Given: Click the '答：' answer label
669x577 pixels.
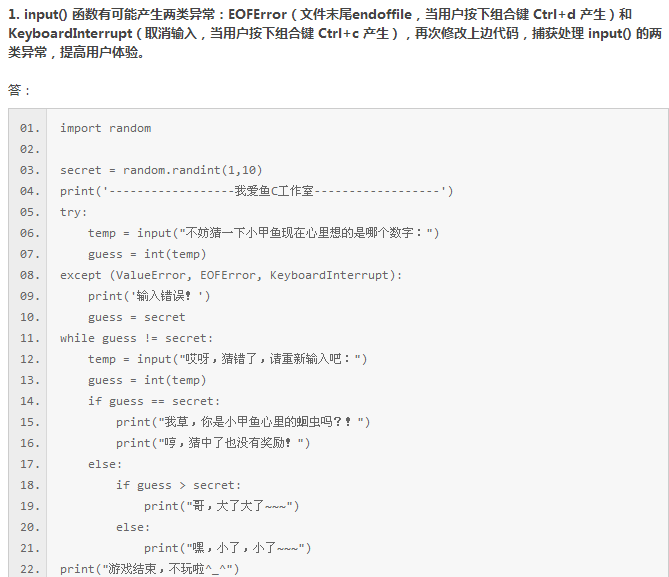Looking at the screenshot, I should [x=19, y=90].
